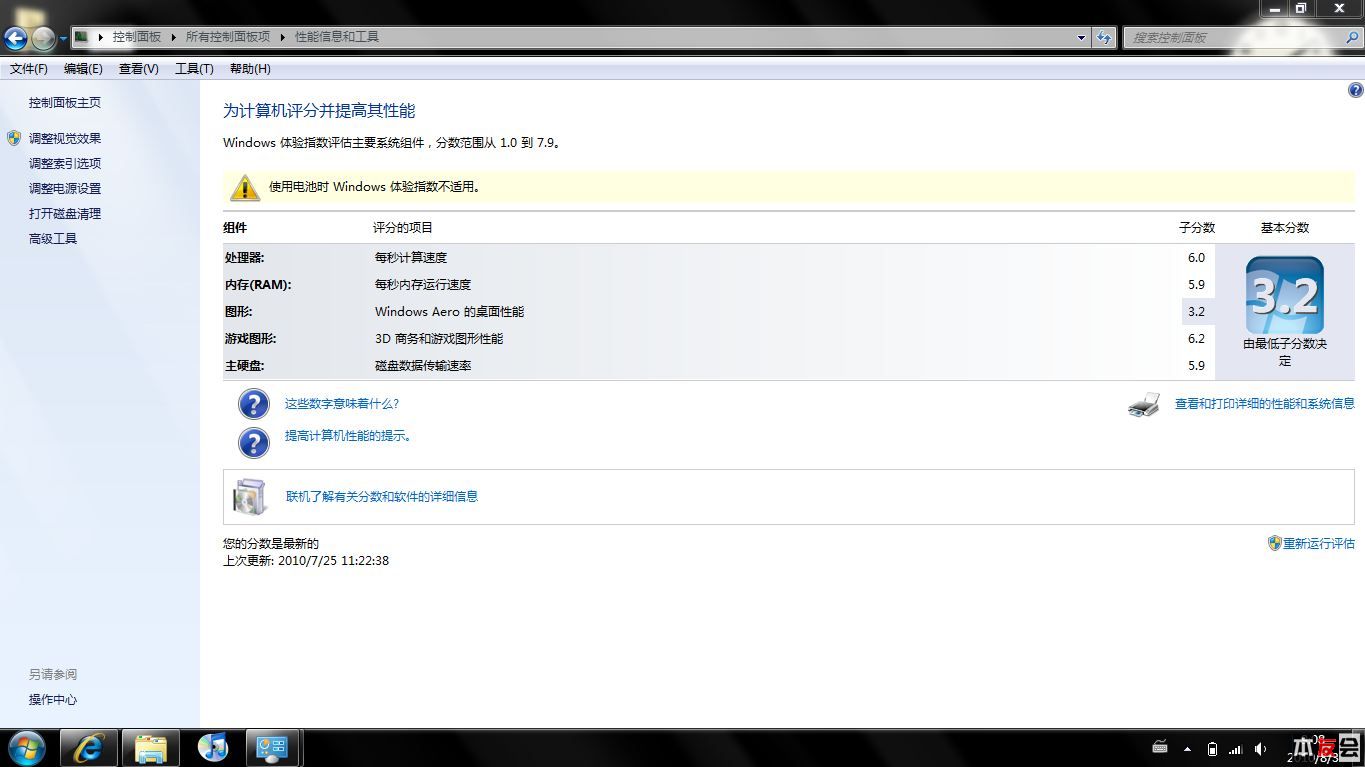
Task: Click the highlighted graphics subscore 3.2
Action: pyautogui.click(x=1197, y=311)
